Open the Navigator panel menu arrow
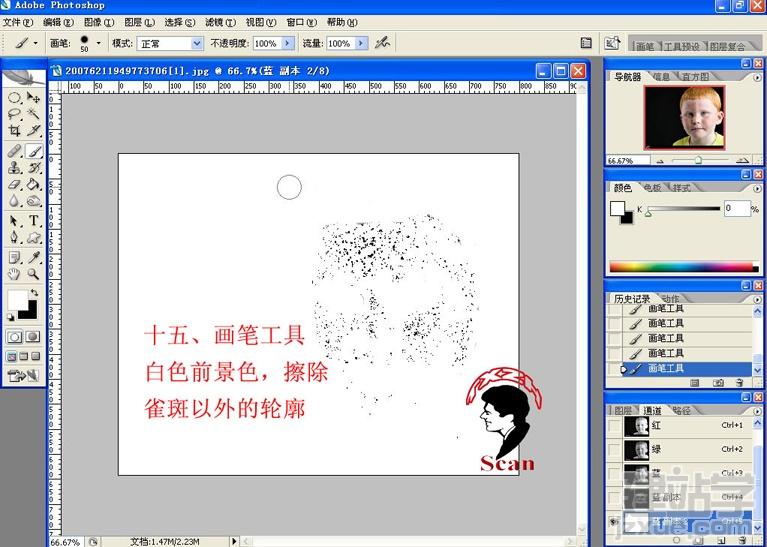Viewport: 767px width, 547px height. [757, 77]
